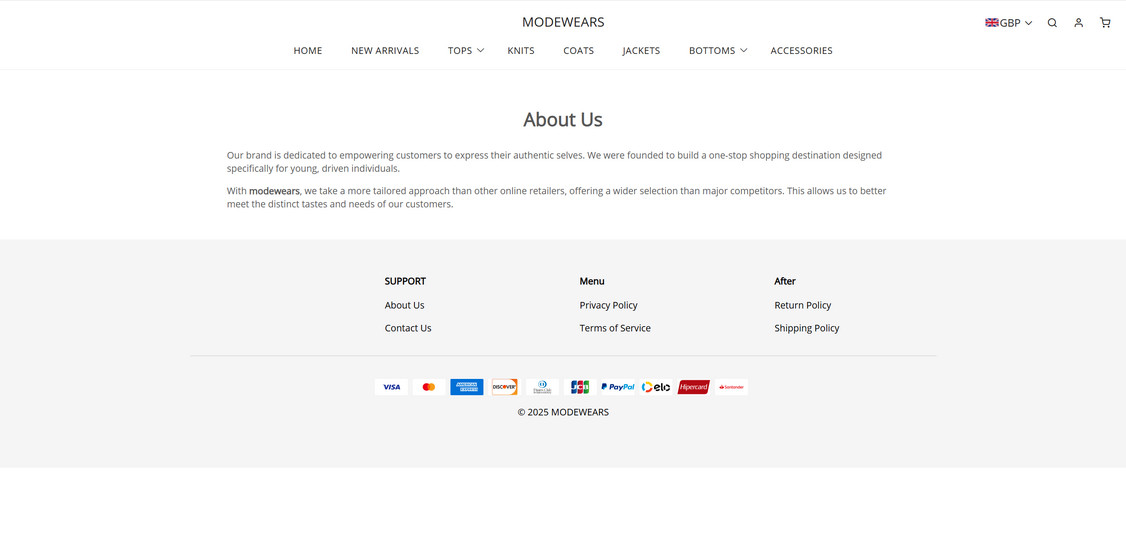Click the American Express payment icon
The height and width of the screenshot is (545, 1126).
coord(467,387)
